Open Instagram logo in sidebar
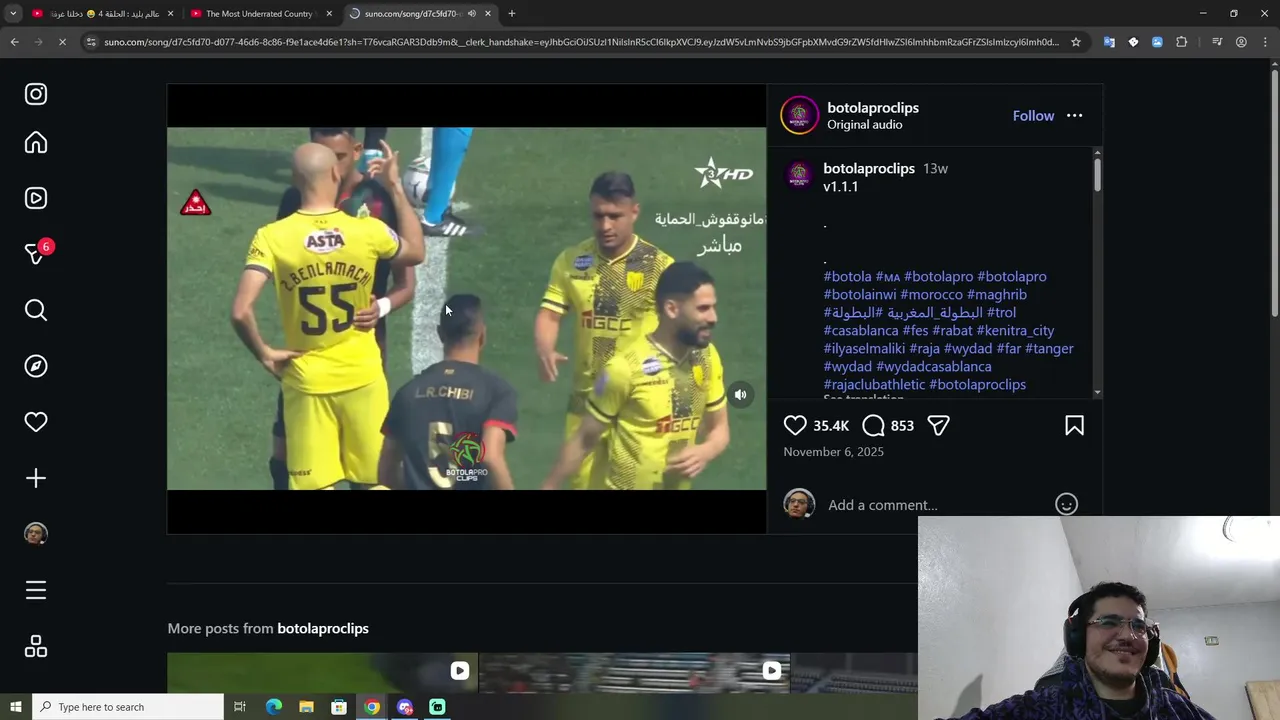The width and height of the screenshot is (1280, 720). click(36, 94)
